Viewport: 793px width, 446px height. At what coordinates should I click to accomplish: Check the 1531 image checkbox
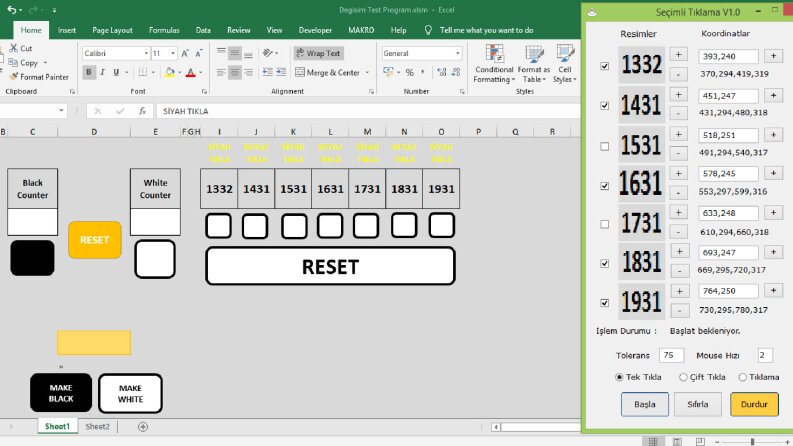click(604, 146)
